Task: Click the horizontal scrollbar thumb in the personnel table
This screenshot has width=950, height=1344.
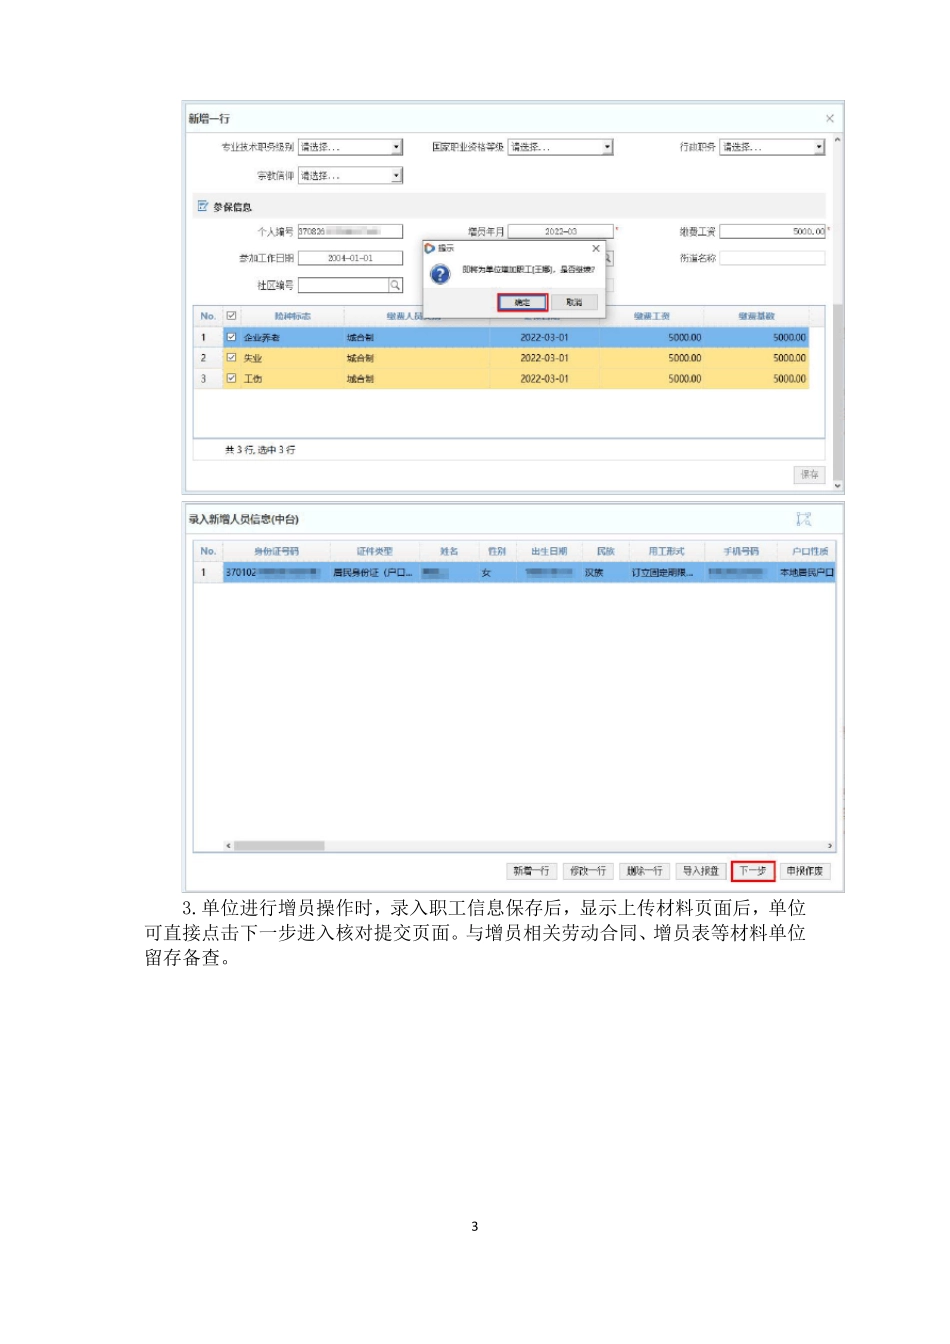Action: 278,846
